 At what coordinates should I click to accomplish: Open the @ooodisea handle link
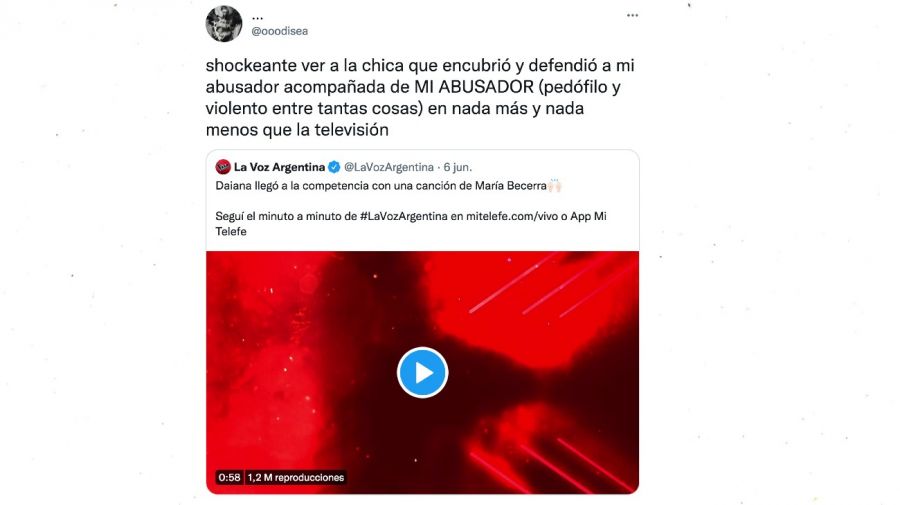pos(280,31)
